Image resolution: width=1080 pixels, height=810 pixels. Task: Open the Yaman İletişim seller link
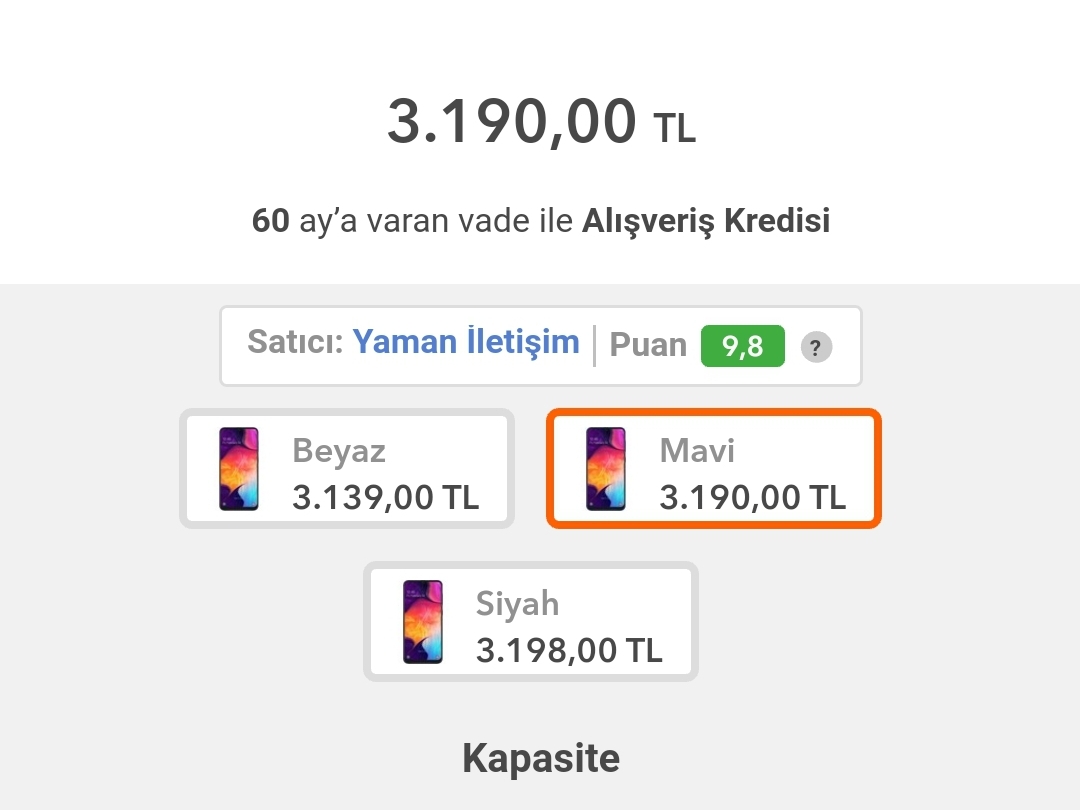[x=466, y=342]
